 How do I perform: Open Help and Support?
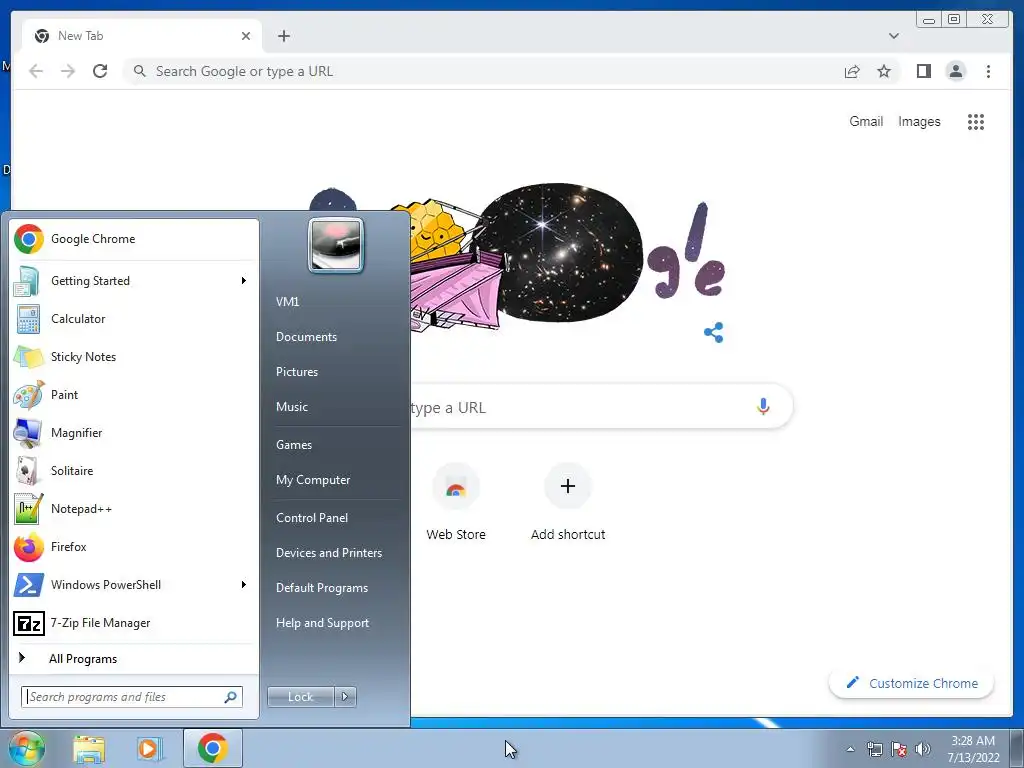click(x=323, y=623)
